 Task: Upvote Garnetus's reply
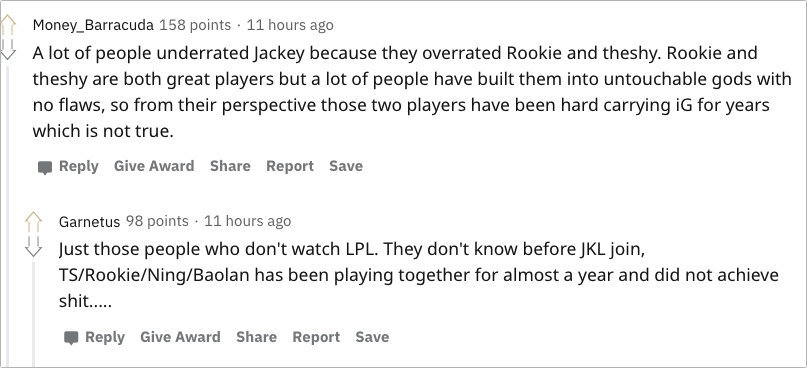click(x=33, y=221)
